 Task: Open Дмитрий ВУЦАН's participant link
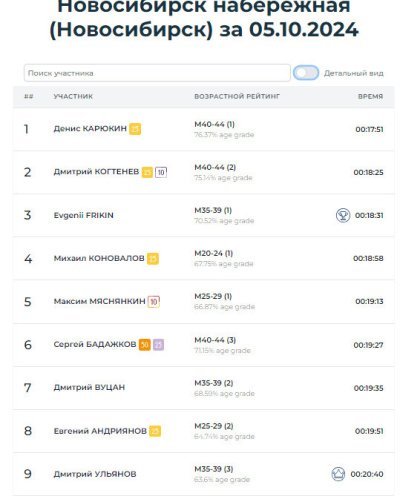point(89,387)
